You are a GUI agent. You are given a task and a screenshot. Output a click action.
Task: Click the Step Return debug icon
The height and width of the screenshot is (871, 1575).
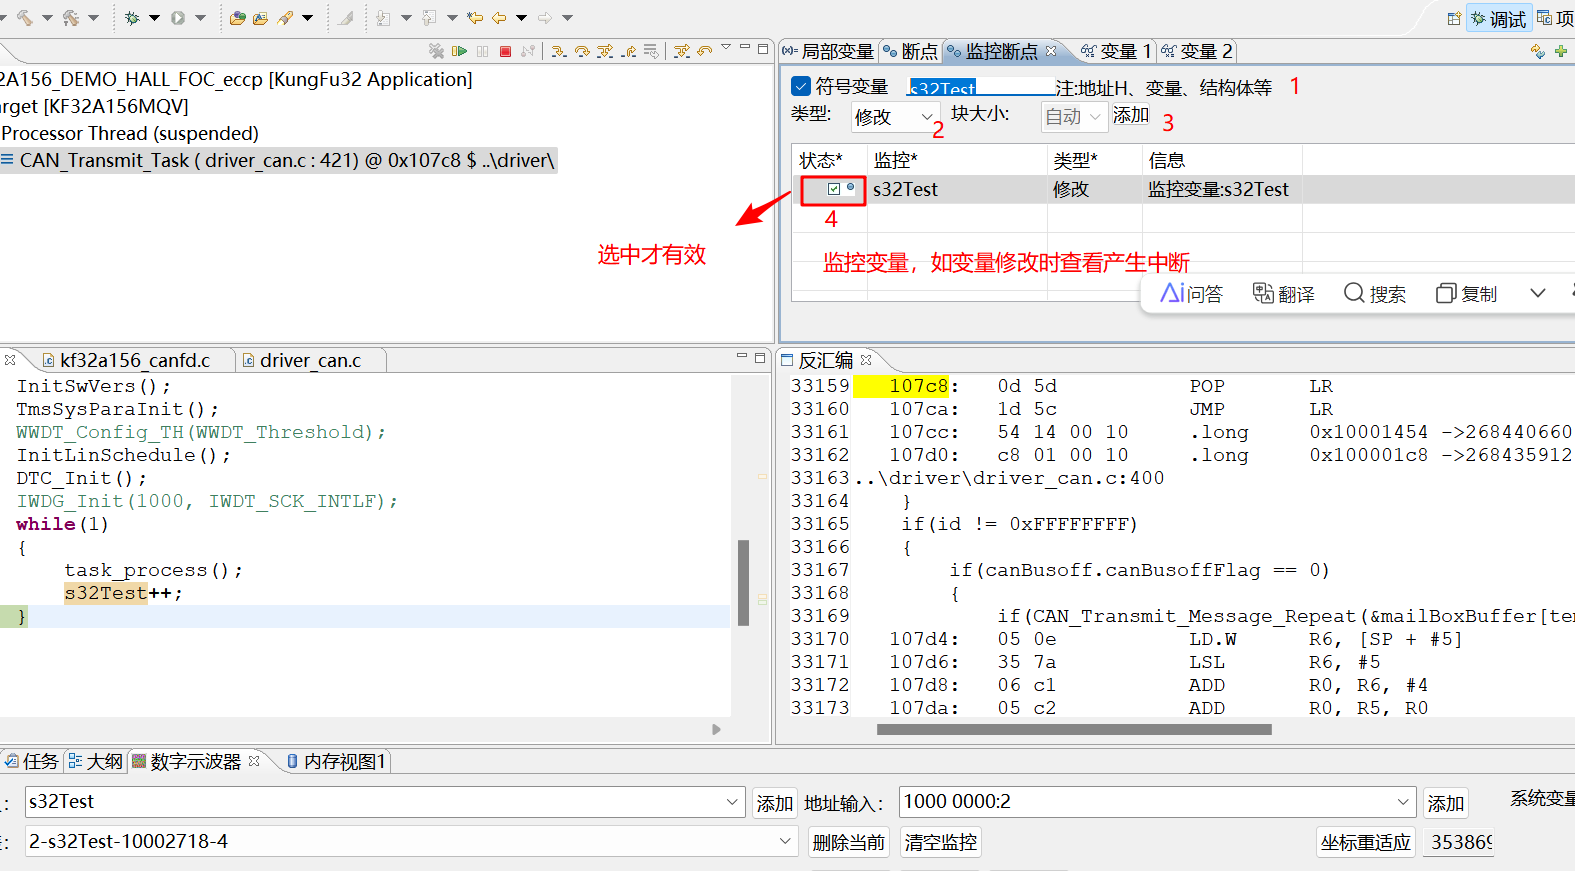(x=628, y=51)
